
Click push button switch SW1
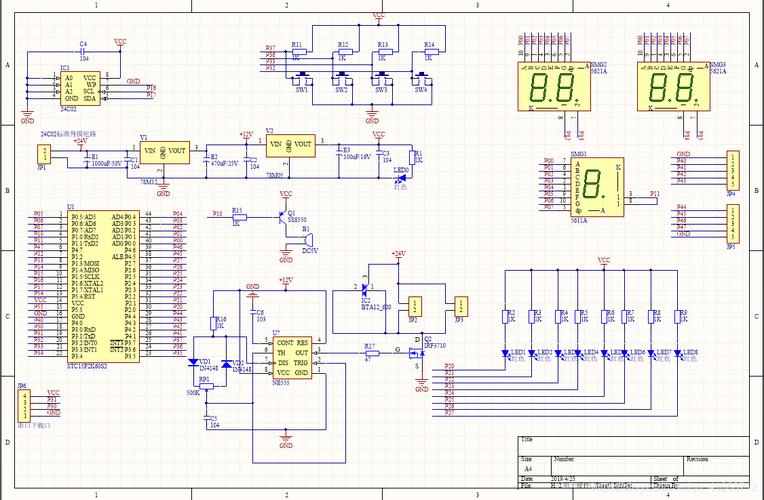pos(304,78)
